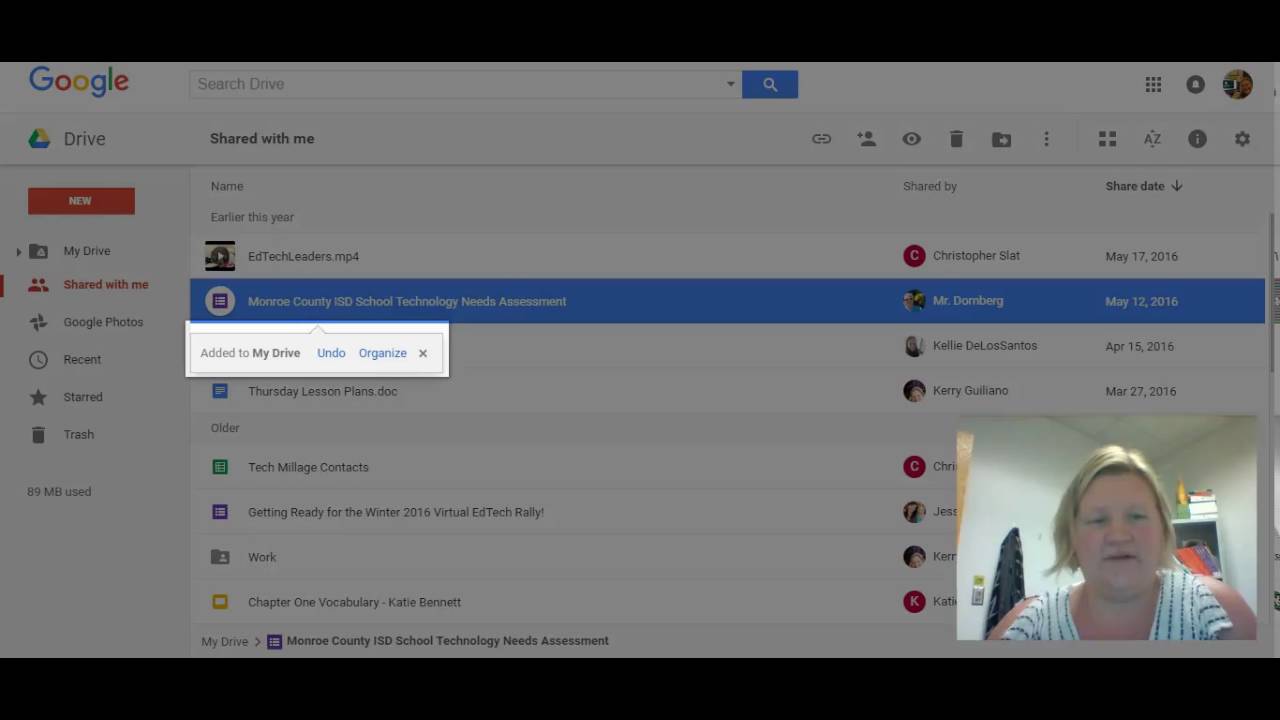This screenshot has height=720, width=1280.
Task: Click Christopher Slat's avatar on EdTechLeaders row
Action: [x=914, y=256]
